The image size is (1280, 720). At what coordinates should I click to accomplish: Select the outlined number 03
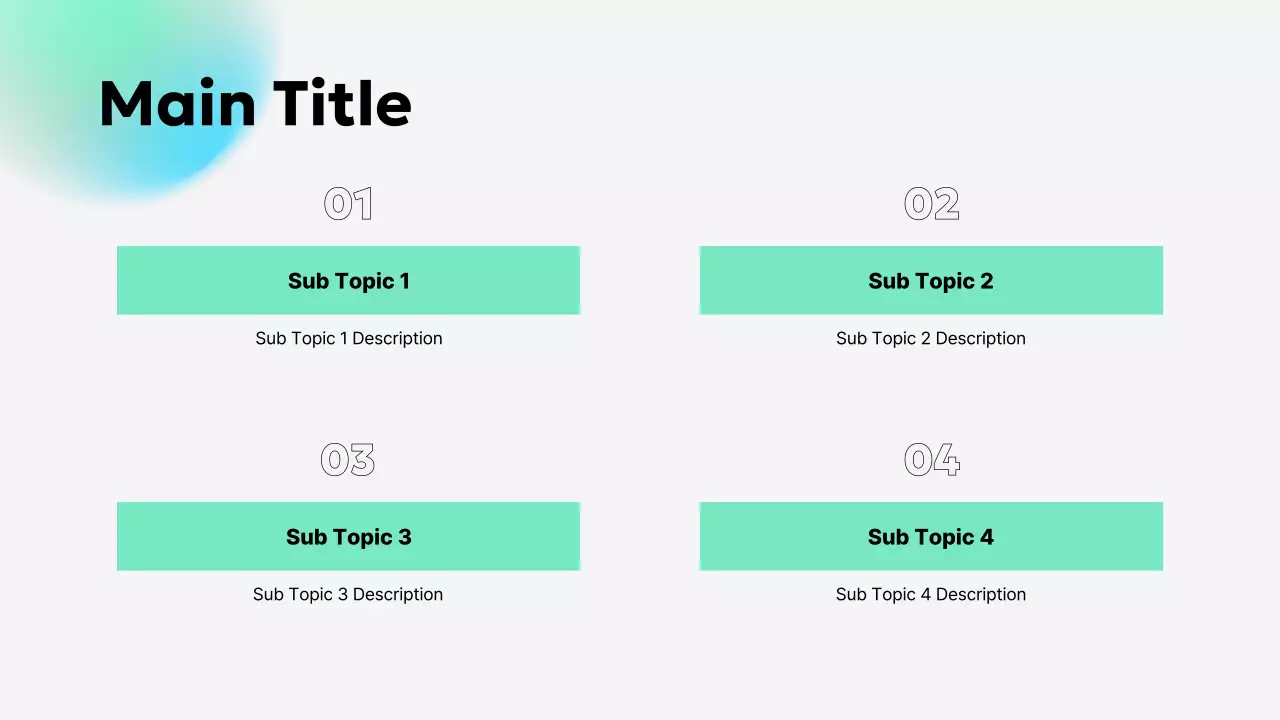[x=347, y=460]
